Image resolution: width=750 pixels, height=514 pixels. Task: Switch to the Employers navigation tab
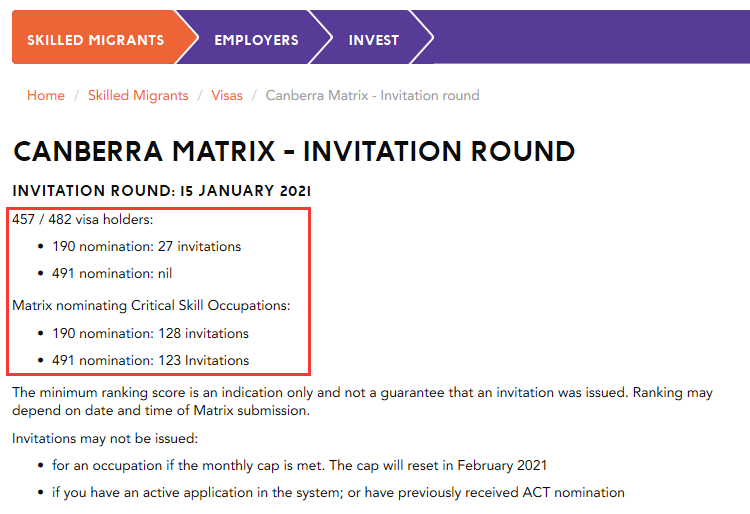pos(256,40)
